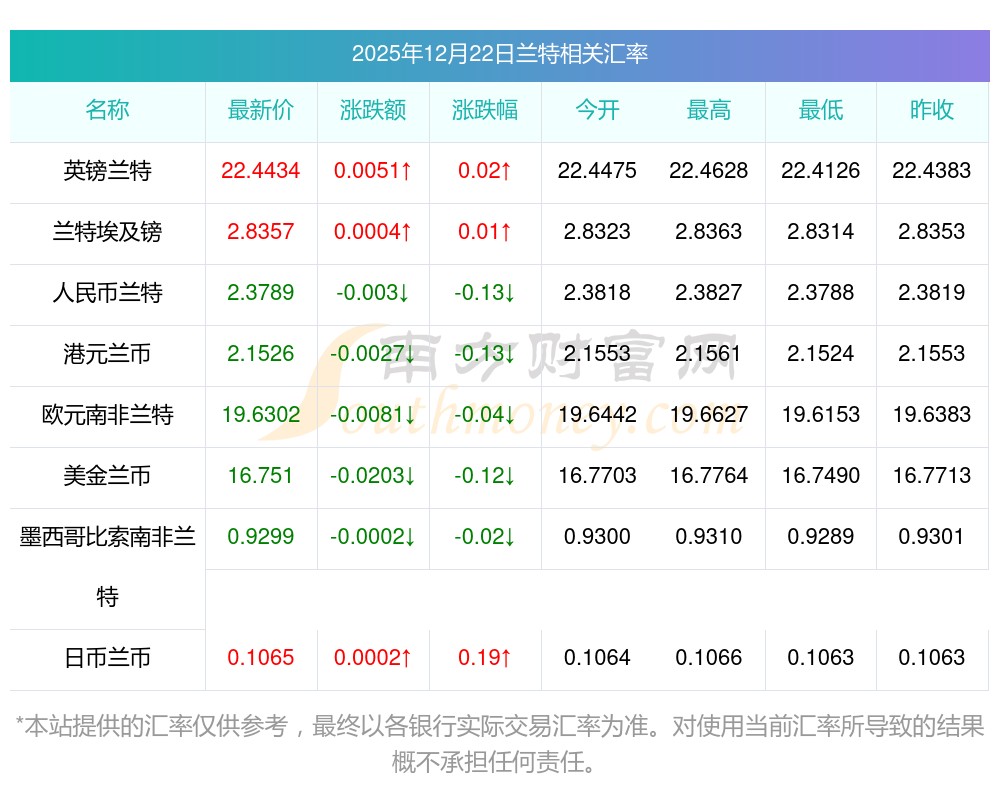This screenshot has height=793, width=1000.
Task: Select previous close 0.9301
Action: pyautogui.click(x=932, y=537)
